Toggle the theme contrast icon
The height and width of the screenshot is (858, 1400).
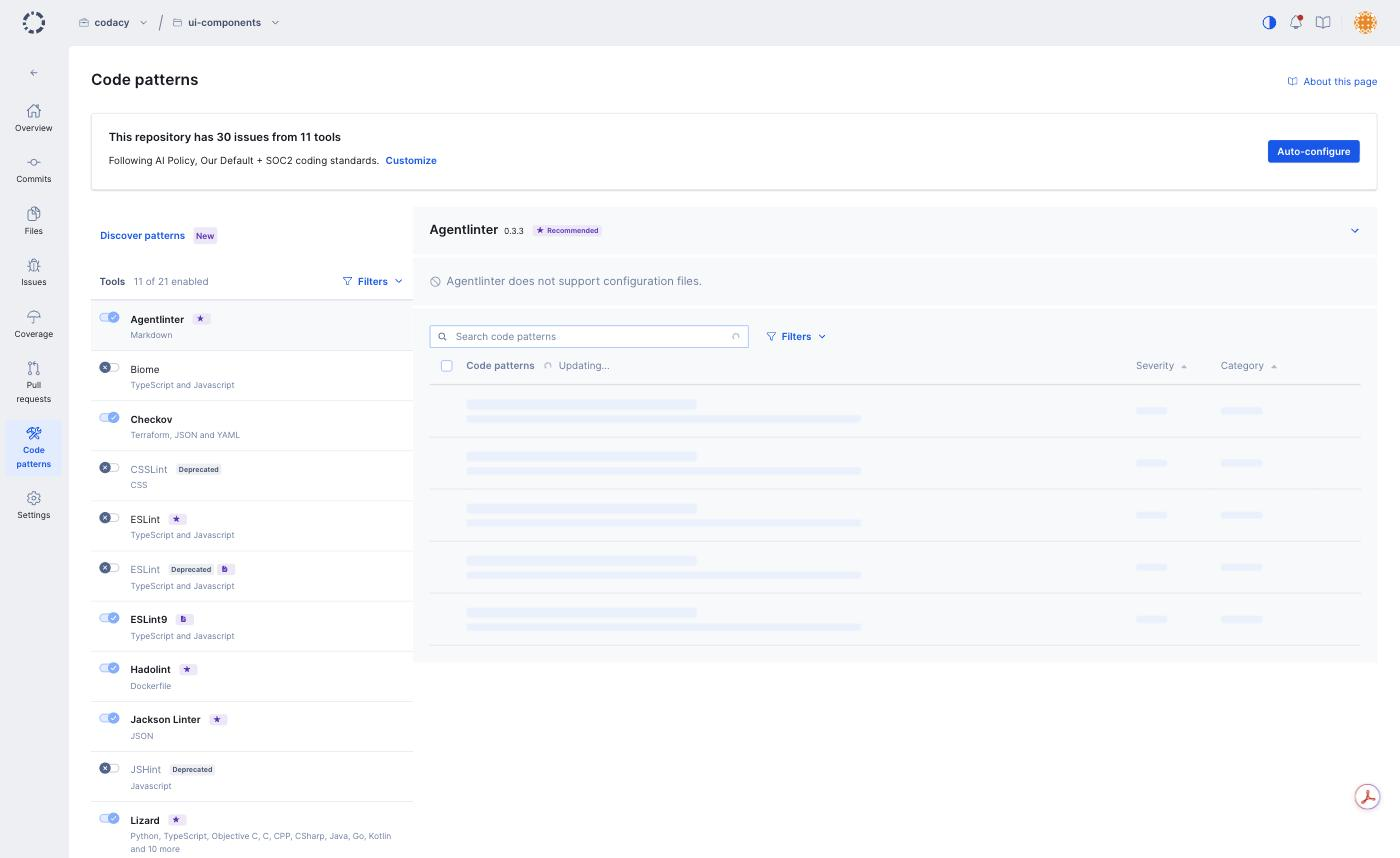tap(1269, 22)
